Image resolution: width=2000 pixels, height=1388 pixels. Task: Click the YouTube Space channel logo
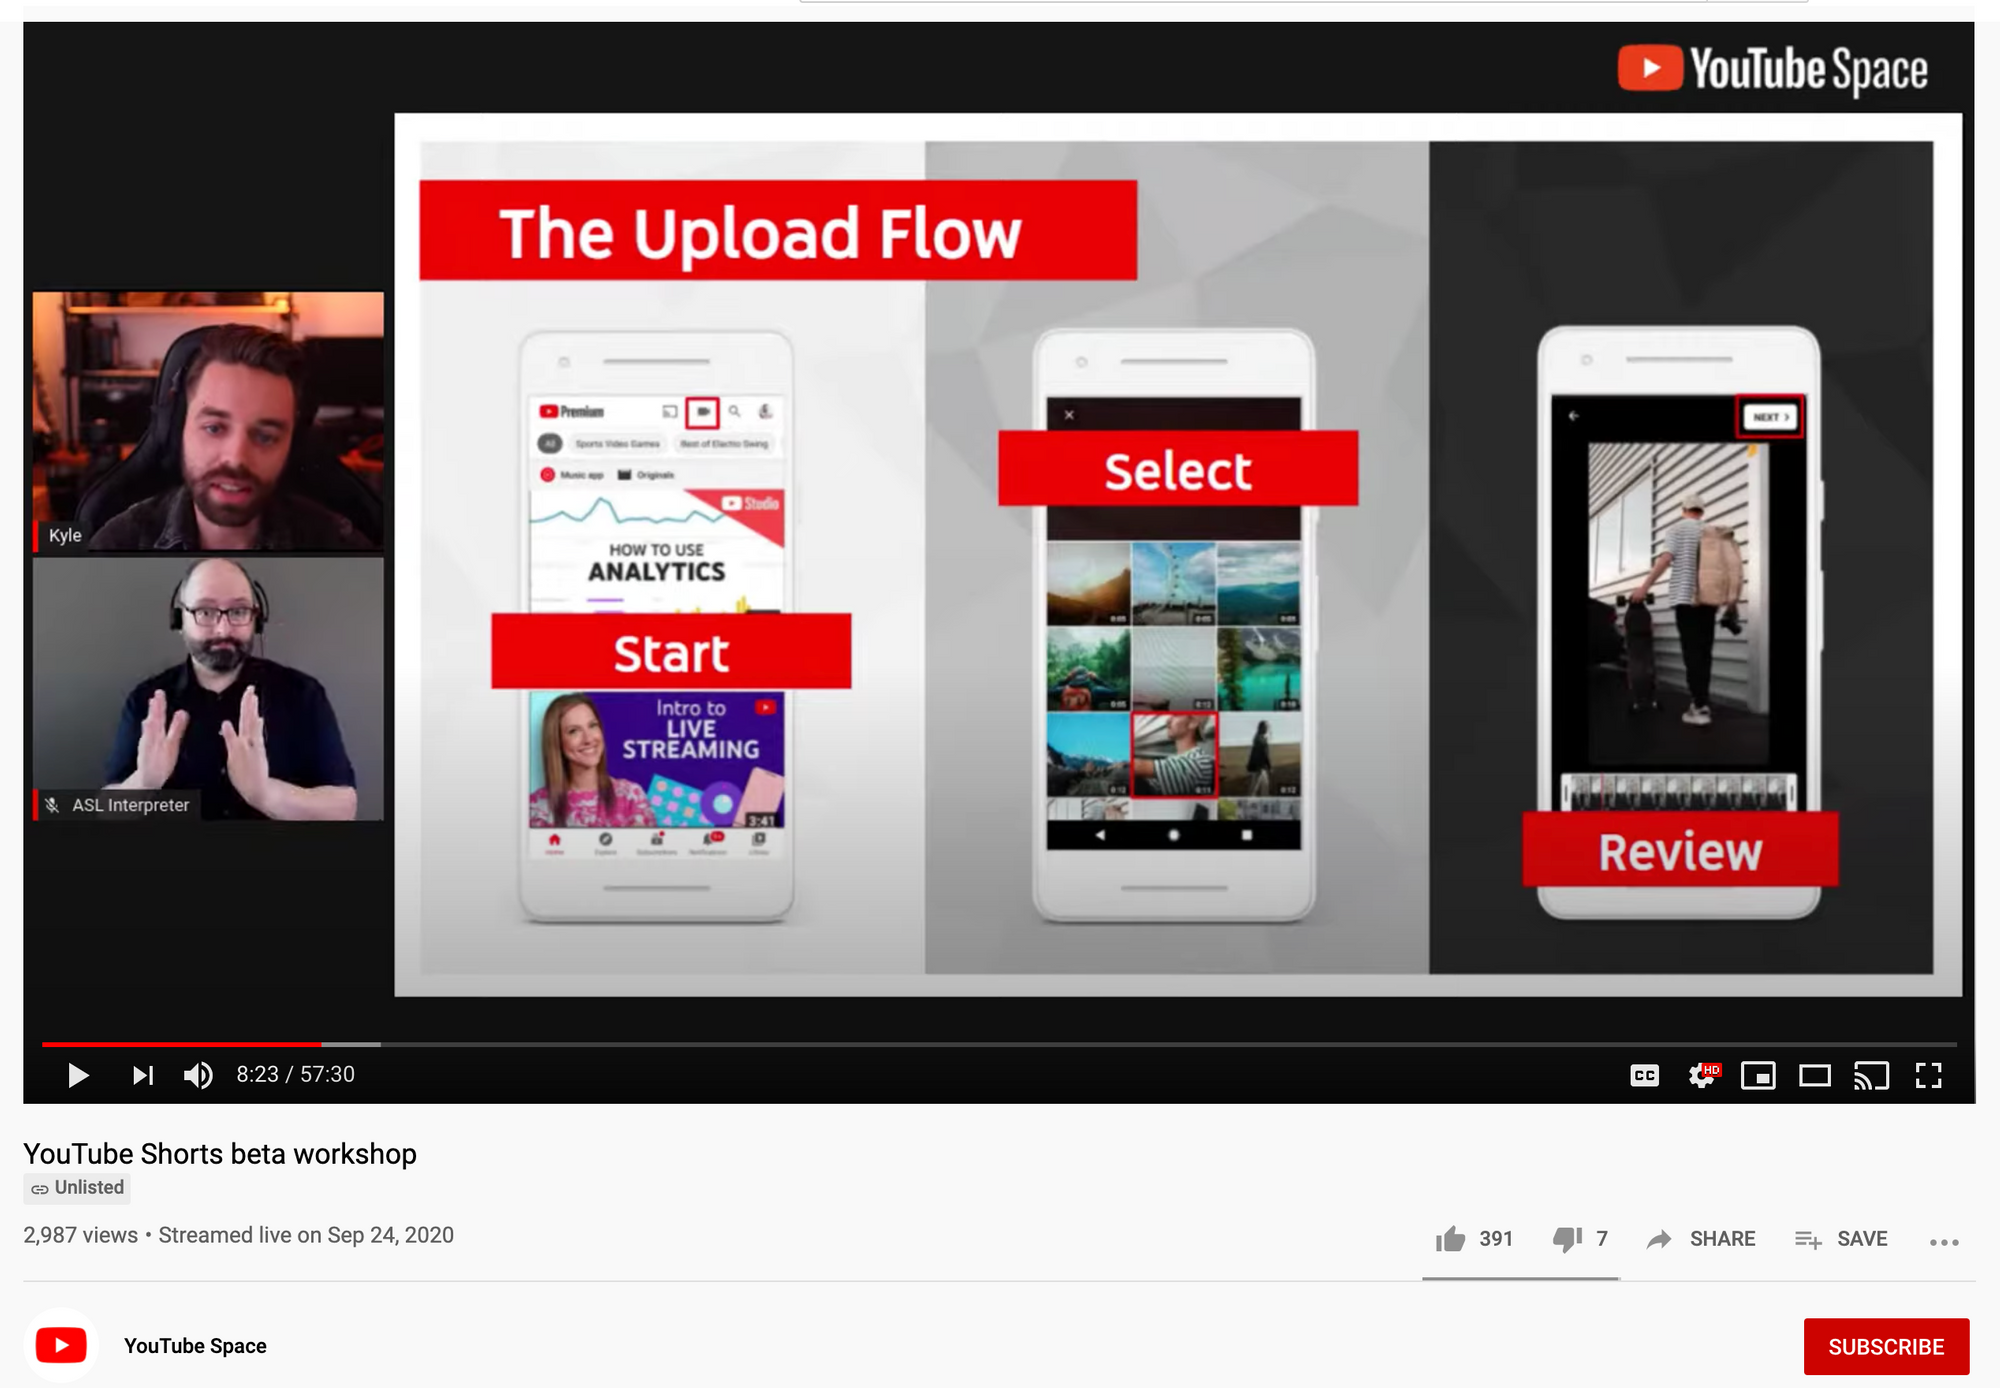pos(61,1345)
